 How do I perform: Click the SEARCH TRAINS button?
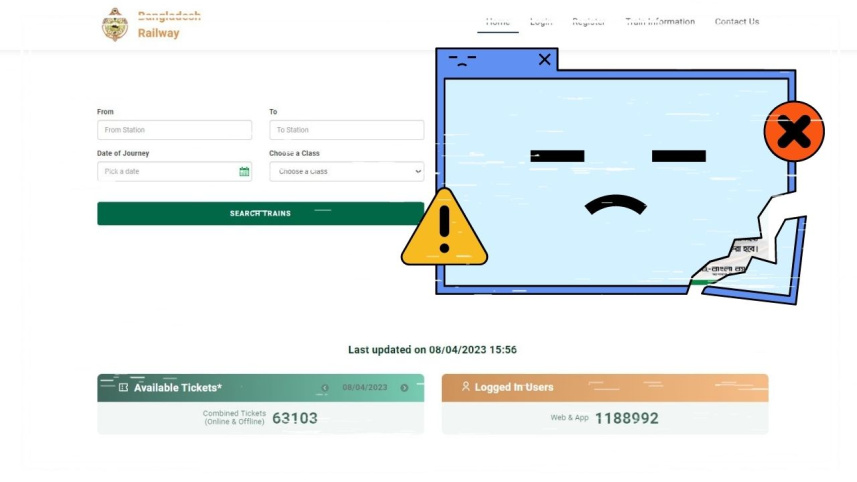point(261,214)
